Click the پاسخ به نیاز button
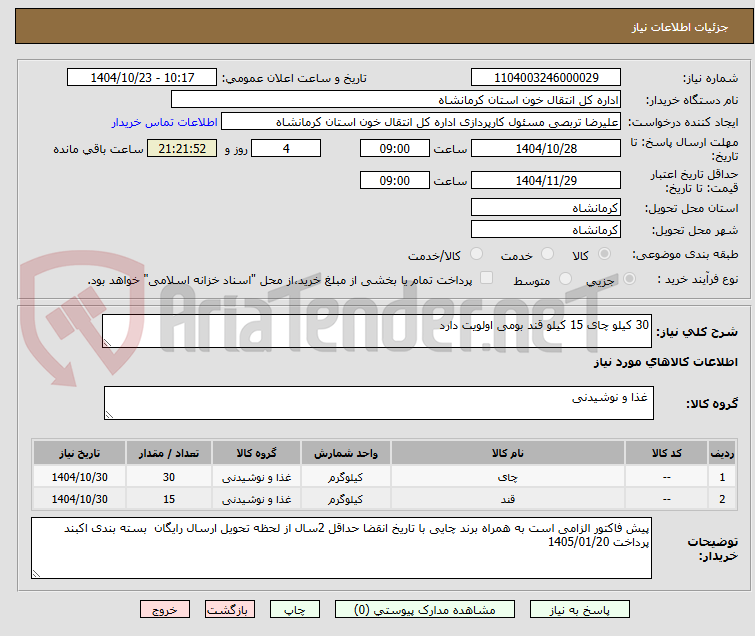The width and height of the screenshot is (755, 636). (x=579, y=610)
